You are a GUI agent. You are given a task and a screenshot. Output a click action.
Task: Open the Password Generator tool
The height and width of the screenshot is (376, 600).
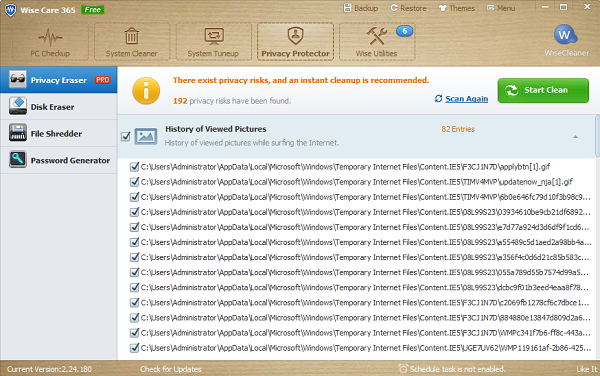pyautogui.click(x=59, y=160)
